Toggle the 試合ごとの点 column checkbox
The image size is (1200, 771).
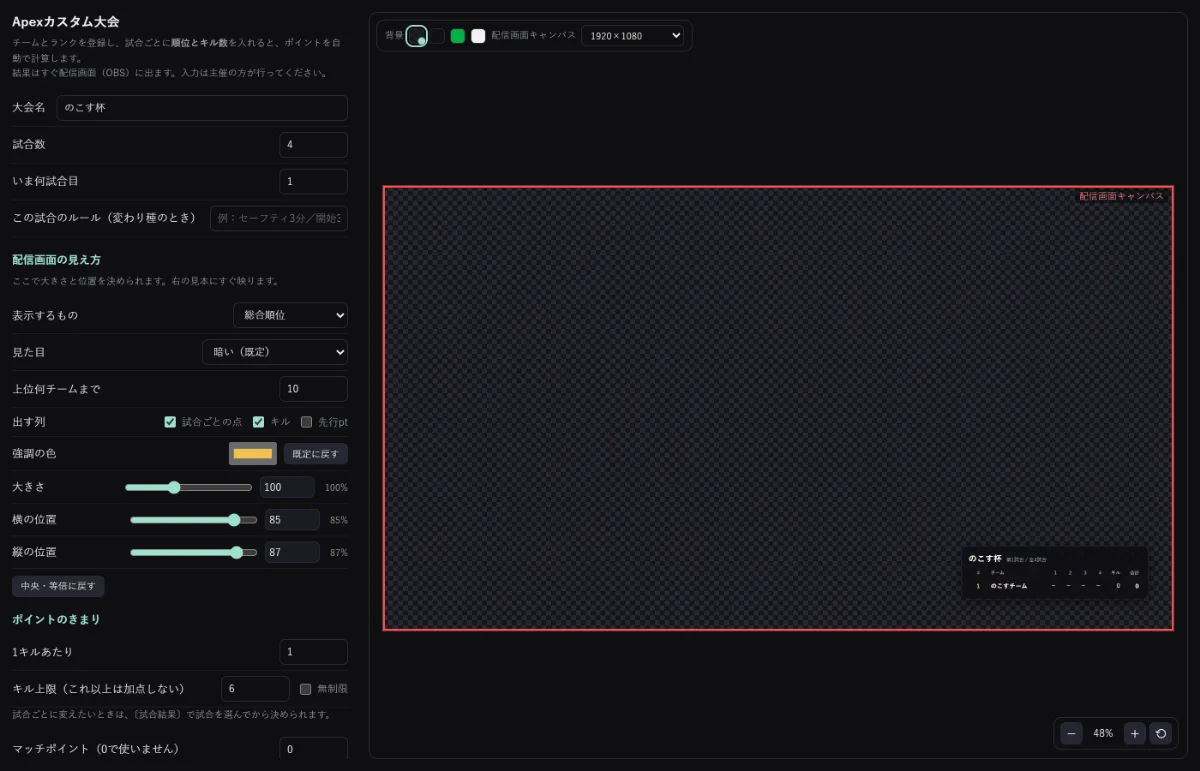click(170, 422)
